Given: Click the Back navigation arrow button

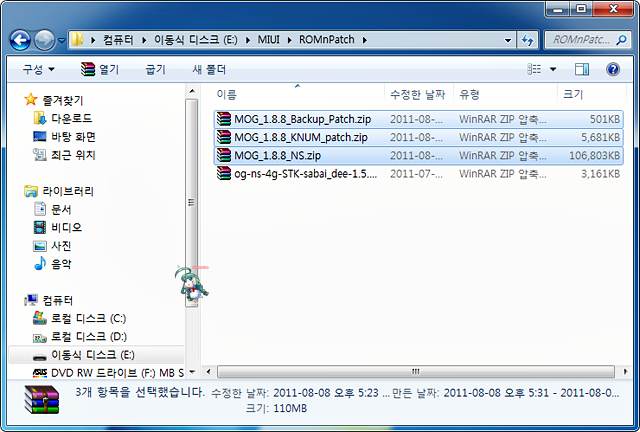Looking at the screenshot, I should click(20, 40).
